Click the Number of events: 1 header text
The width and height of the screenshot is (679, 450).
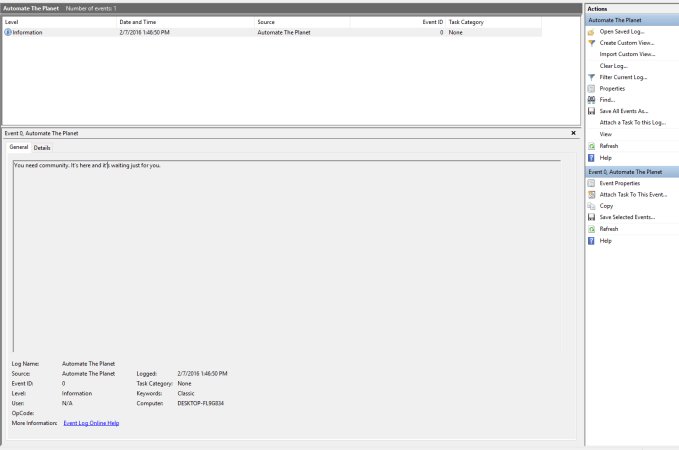point(91,8)
